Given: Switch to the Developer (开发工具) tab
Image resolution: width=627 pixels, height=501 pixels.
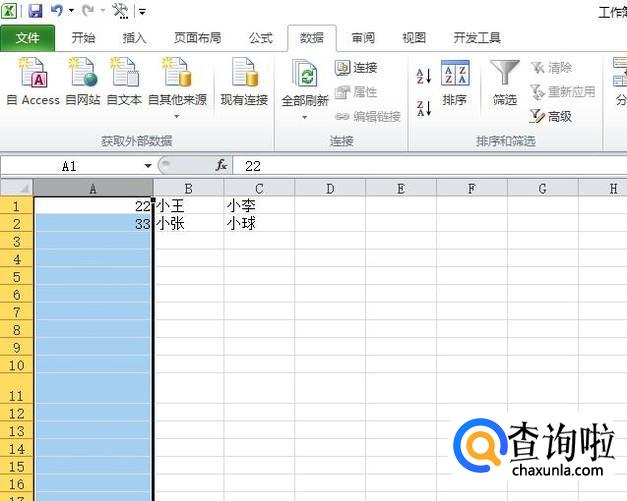Looking at the screenshot, I should [x=477, y=38].
